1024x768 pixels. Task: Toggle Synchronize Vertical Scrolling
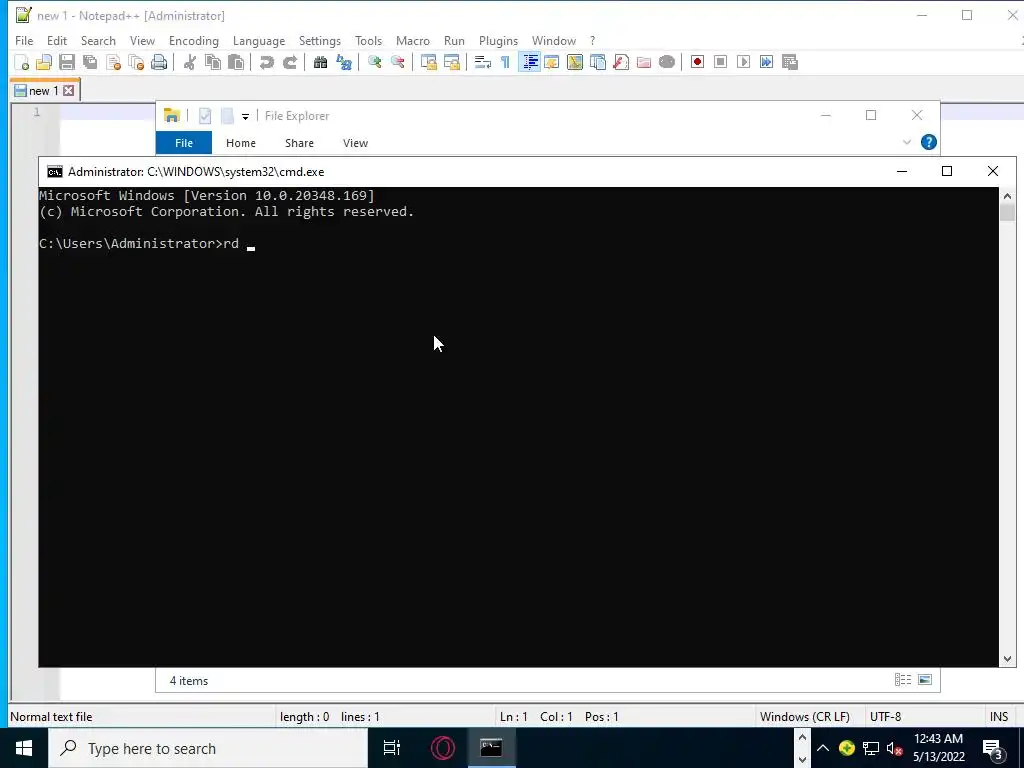tap(429, 62)
